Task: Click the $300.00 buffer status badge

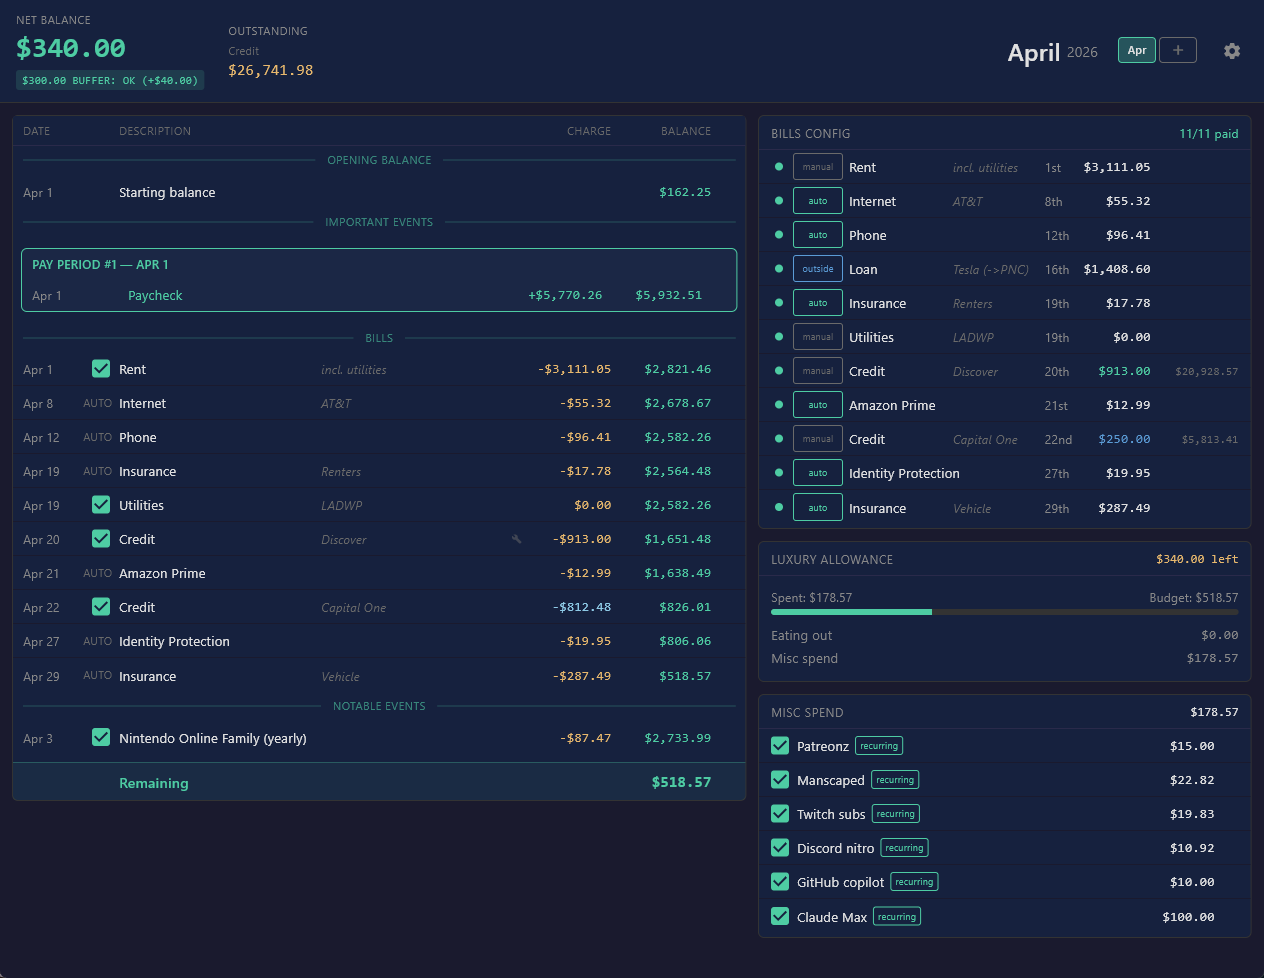Action: coord(110,80)
